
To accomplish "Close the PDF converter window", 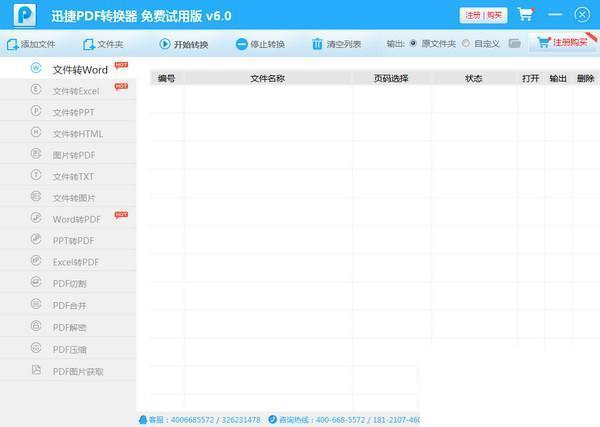I will pos(582,15).
